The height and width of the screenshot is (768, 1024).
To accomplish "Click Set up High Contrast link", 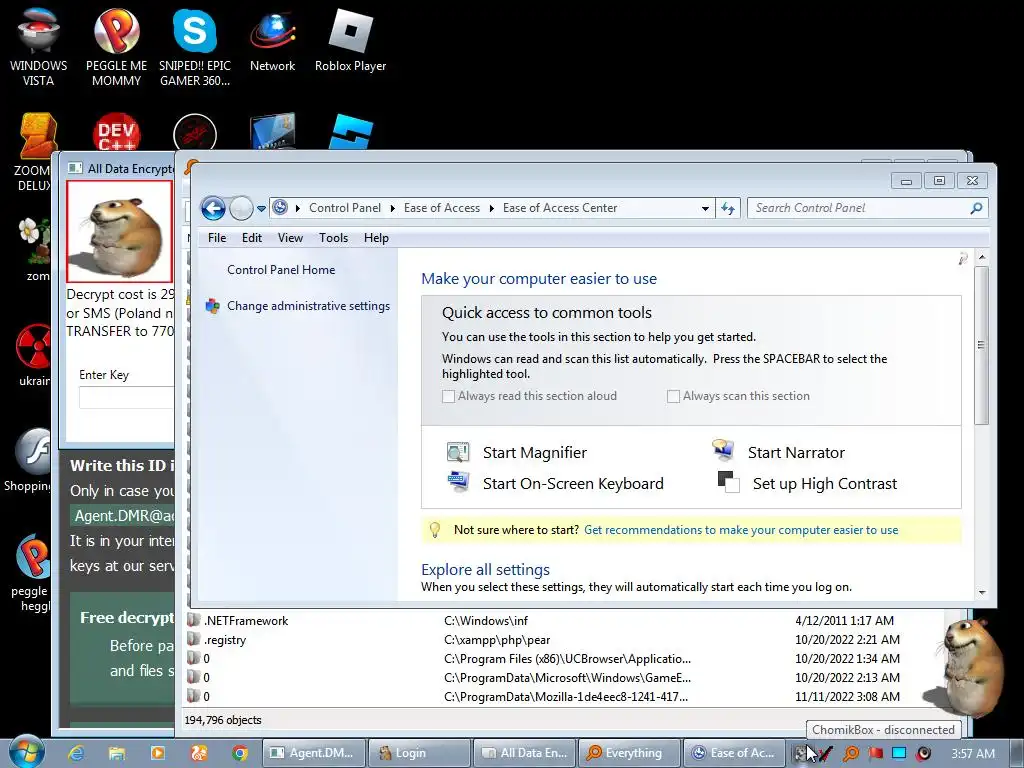I will click(825, 483).
